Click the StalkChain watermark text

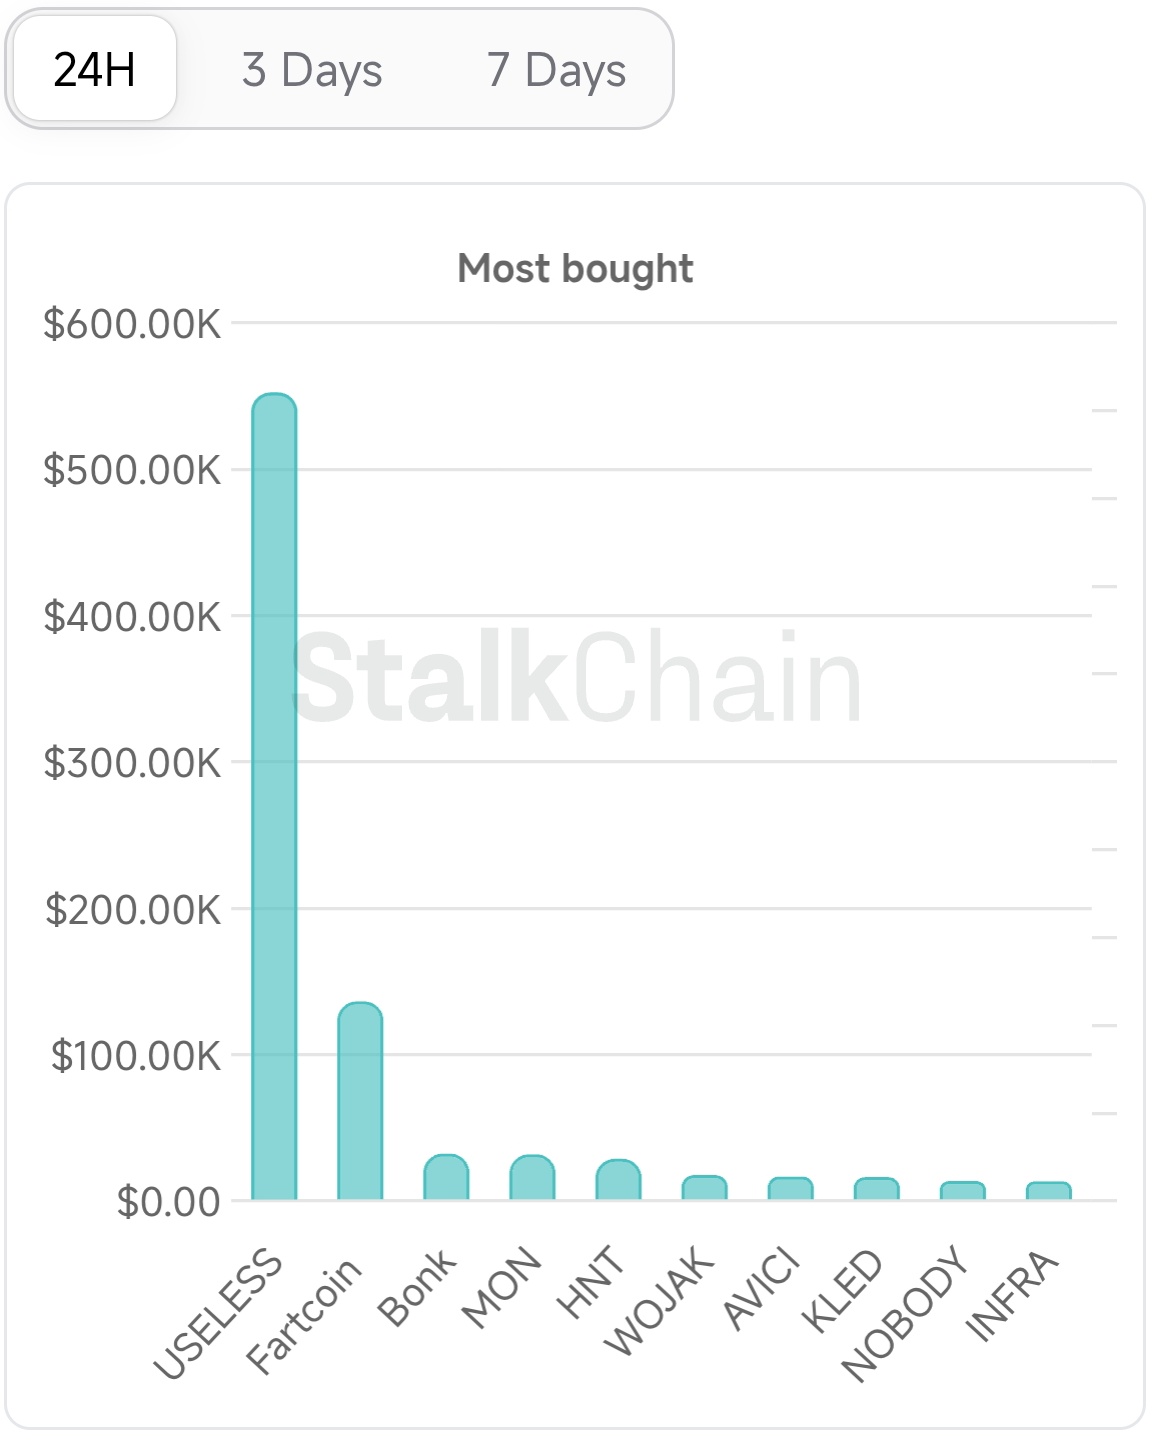click(576, 679)
